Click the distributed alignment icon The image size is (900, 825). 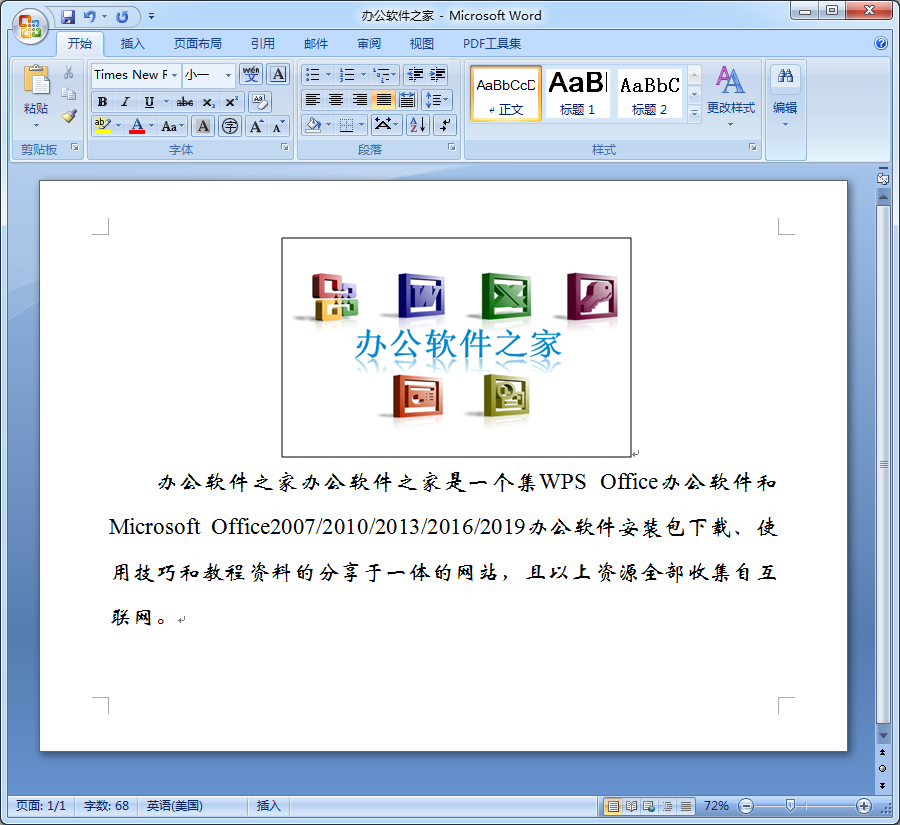point(407,100)
